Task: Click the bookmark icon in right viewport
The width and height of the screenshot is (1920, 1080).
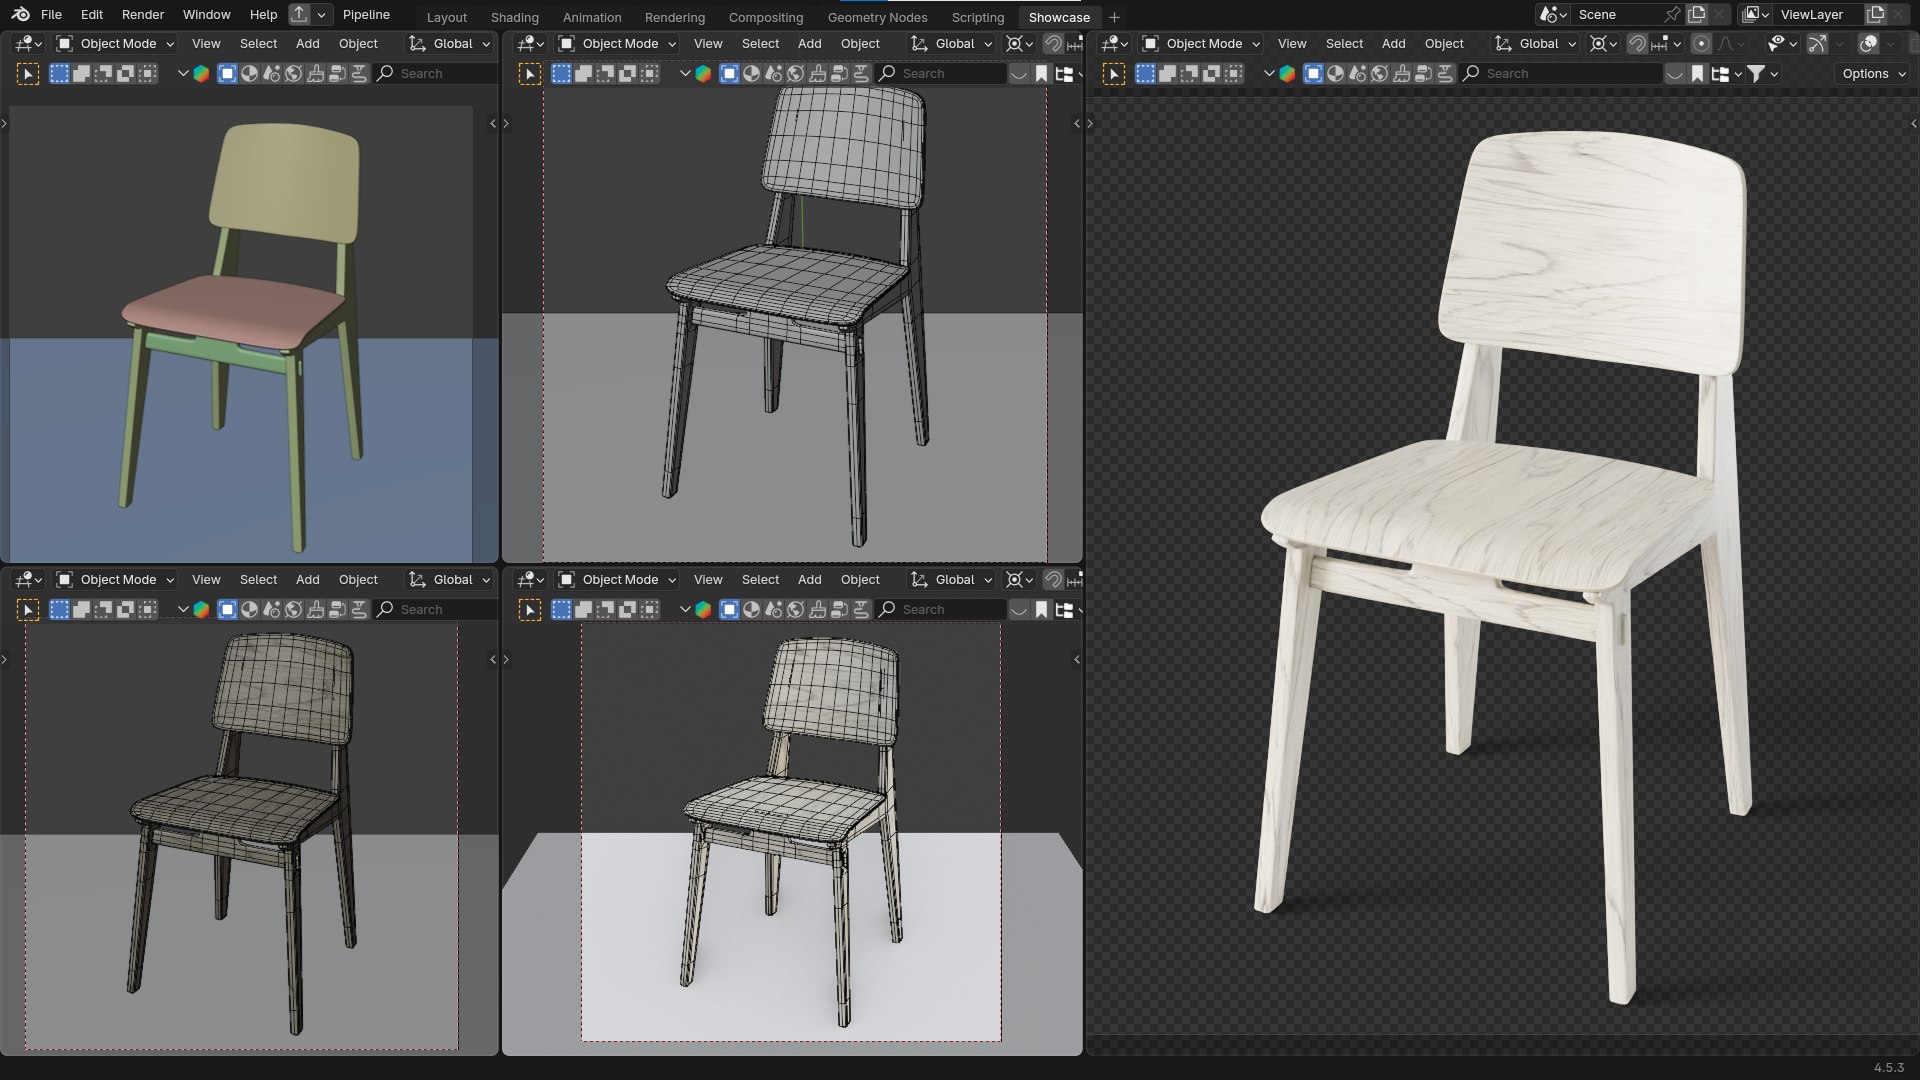Action: (1697, 74)
